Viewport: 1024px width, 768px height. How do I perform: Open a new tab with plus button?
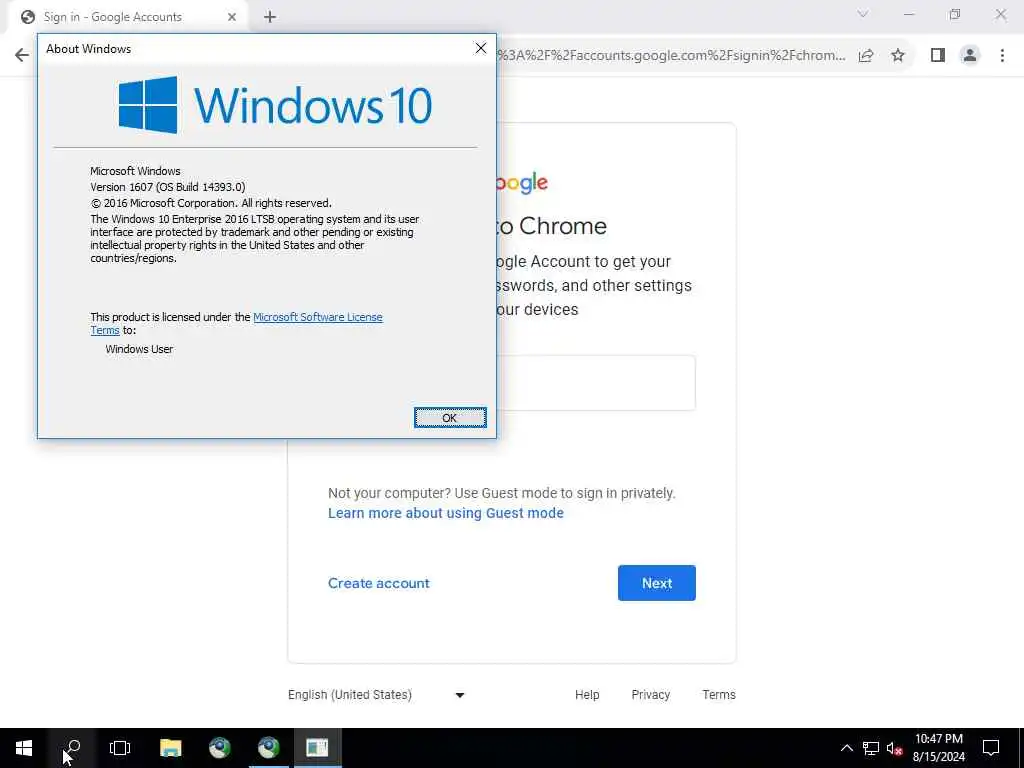pyautogui.click(x=270, y=17)
